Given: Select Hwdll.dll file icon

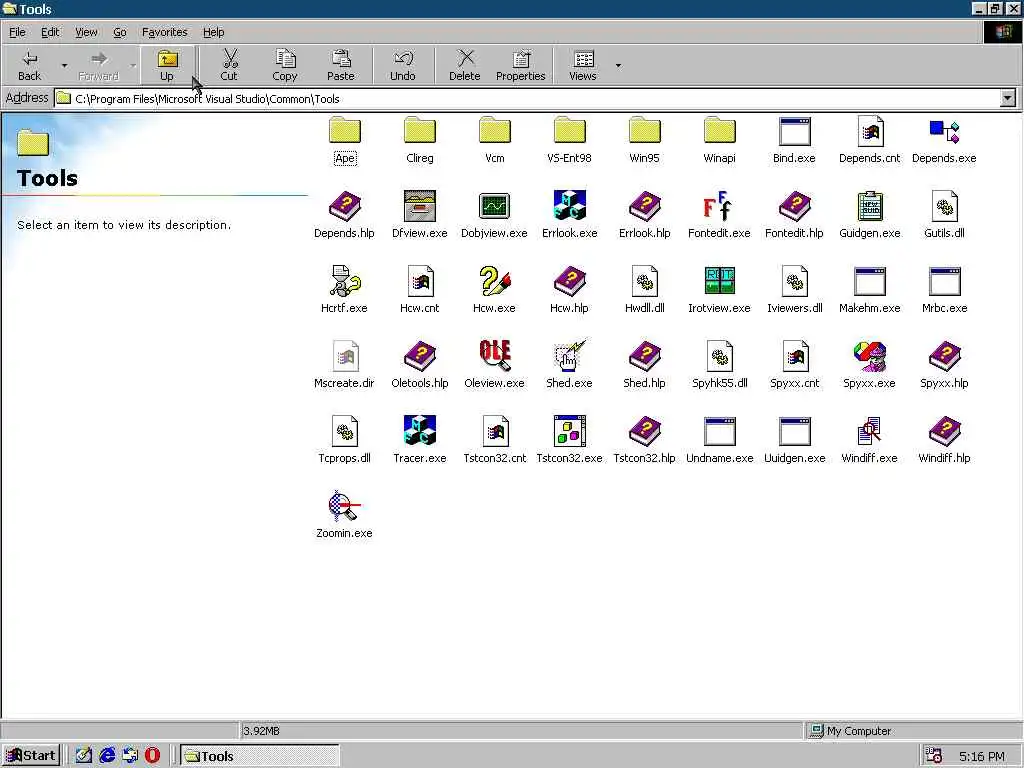Looking at the screenshot, I should click(x=645, y=281).
